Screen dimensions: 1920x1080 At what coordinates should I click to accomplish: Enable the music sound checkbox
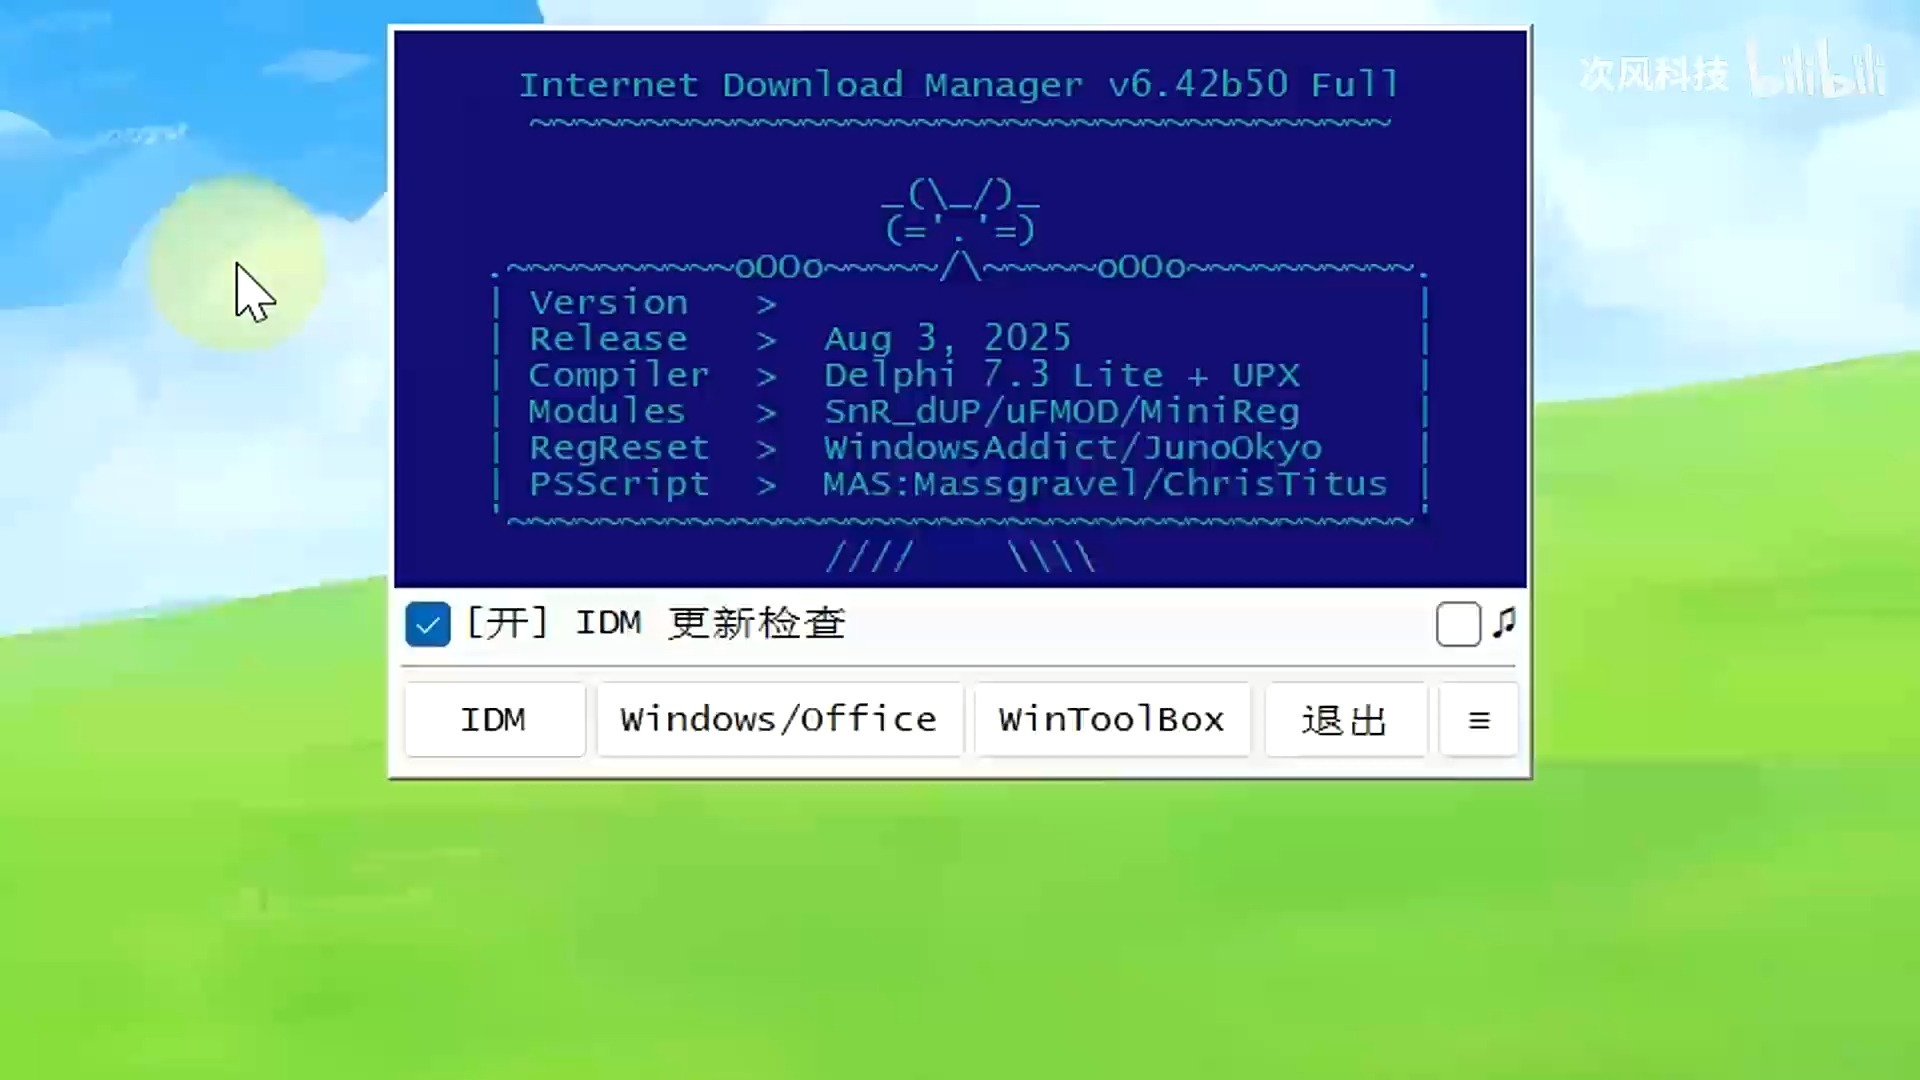pos(1458,623)
